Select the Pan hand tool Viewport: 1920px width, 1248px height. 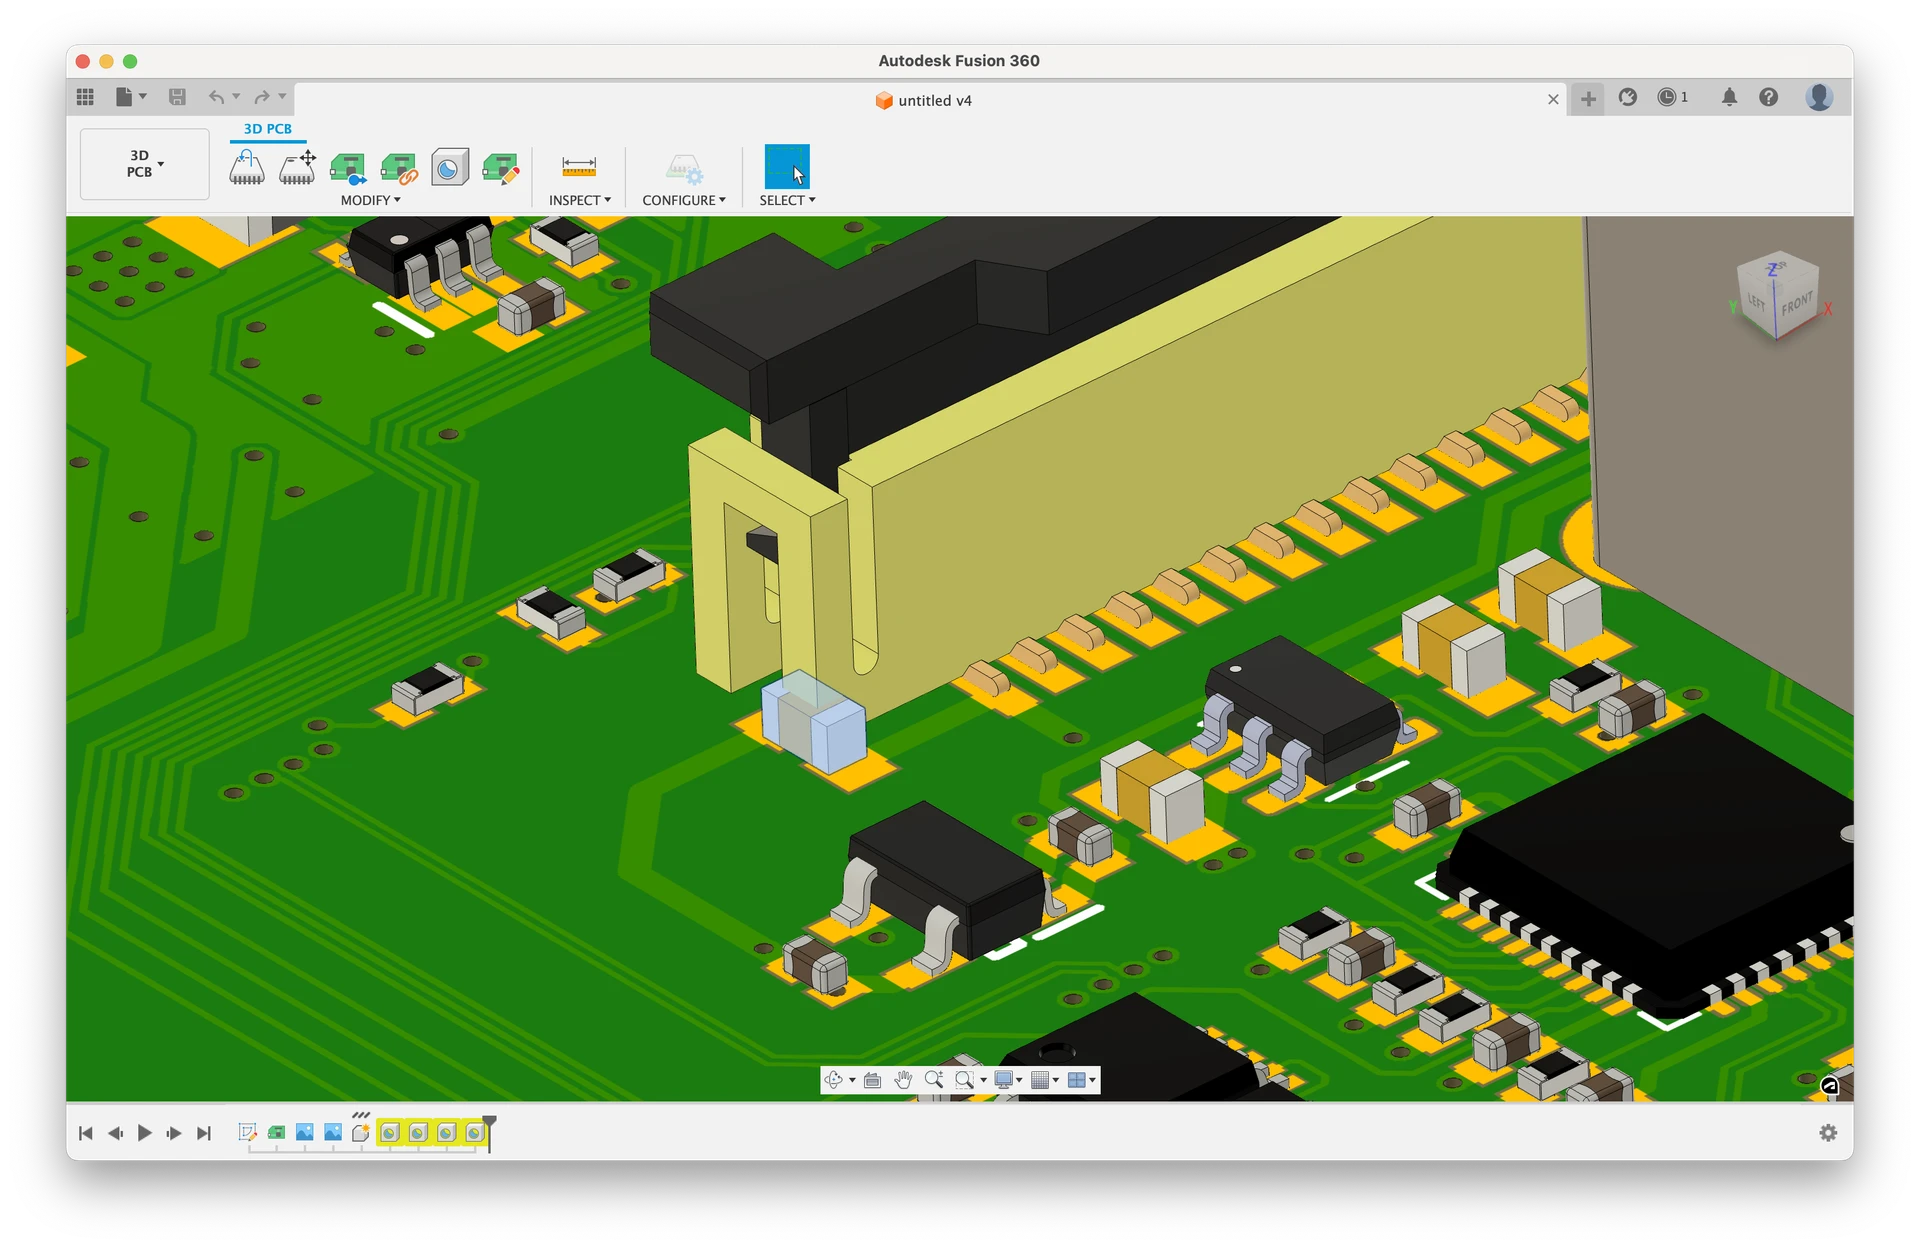point(903,1080)
